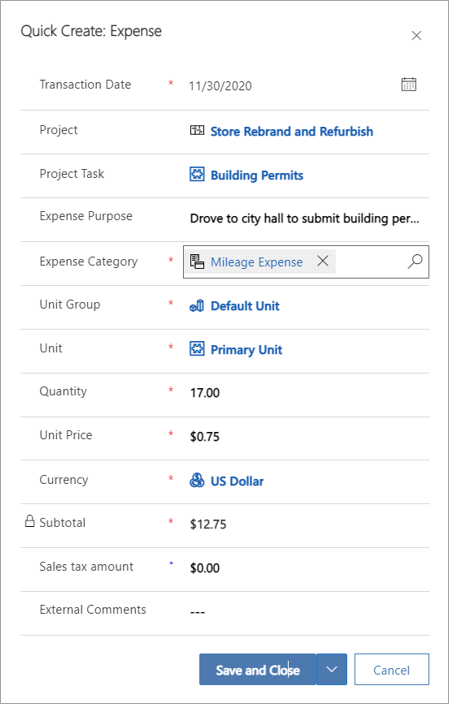449x704 pixels.
Task: Click the Expense Category label
Action: (88, 261)
